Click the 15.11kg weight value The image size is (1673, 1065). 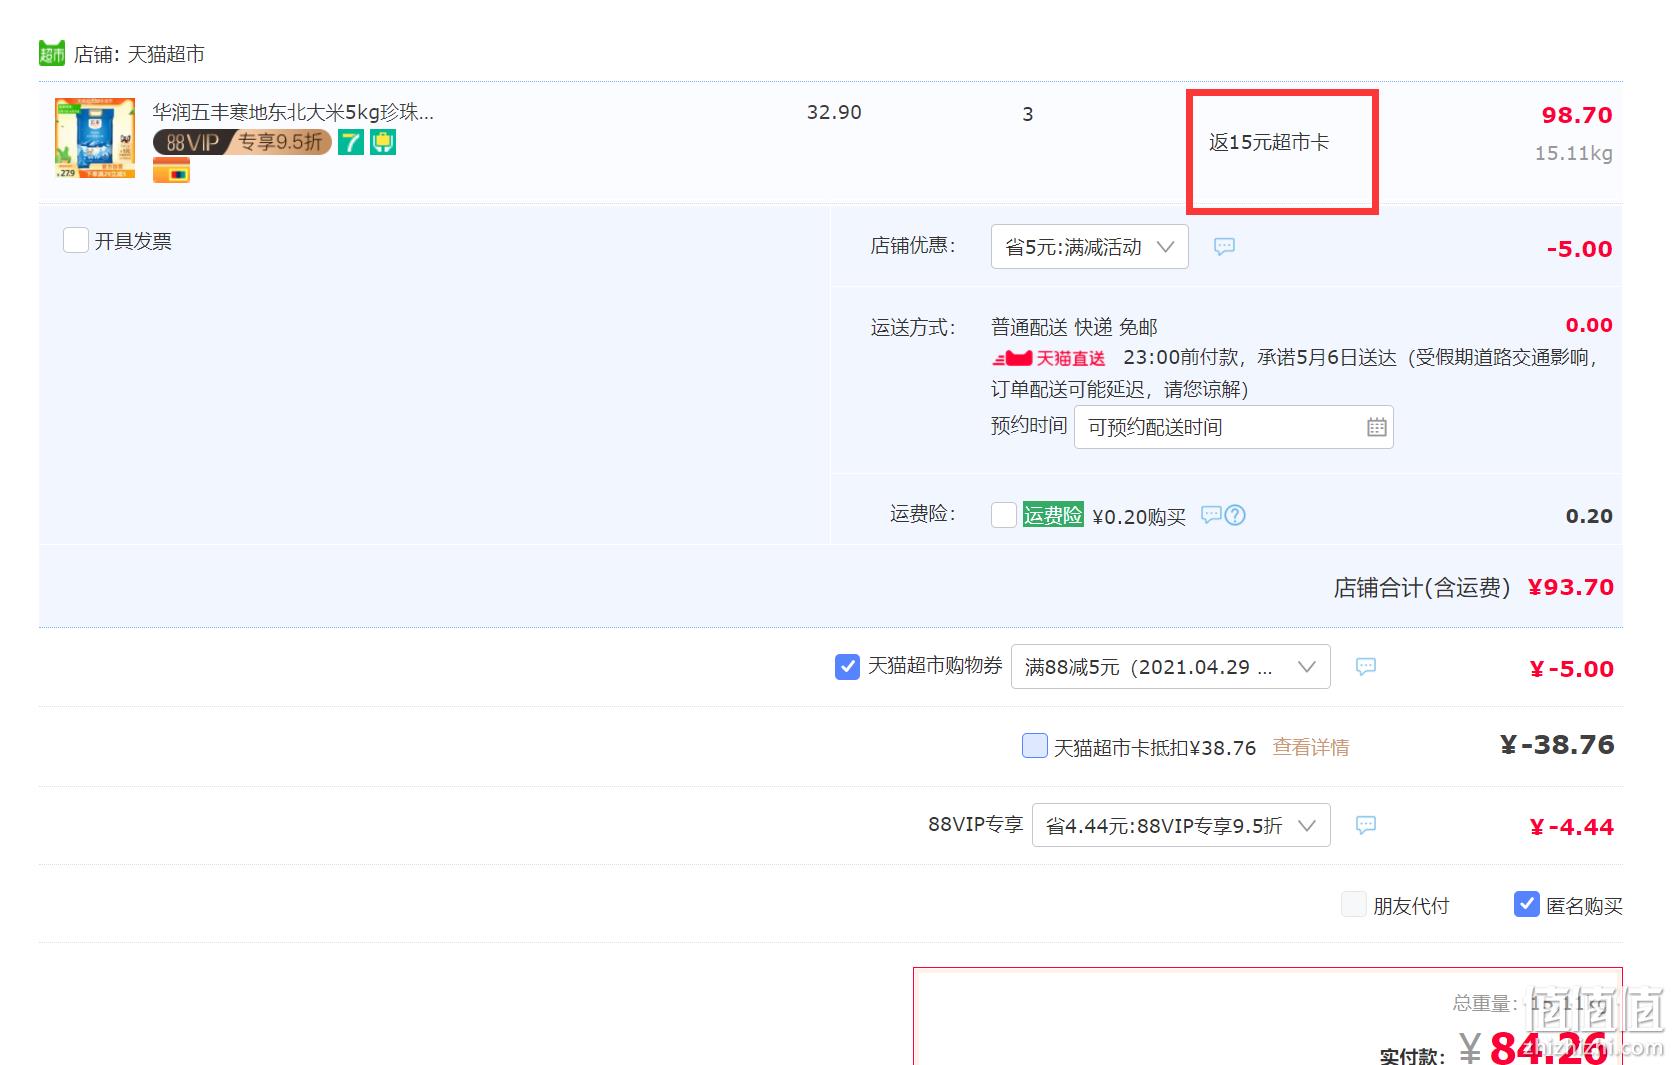[x=1574, y=153]
